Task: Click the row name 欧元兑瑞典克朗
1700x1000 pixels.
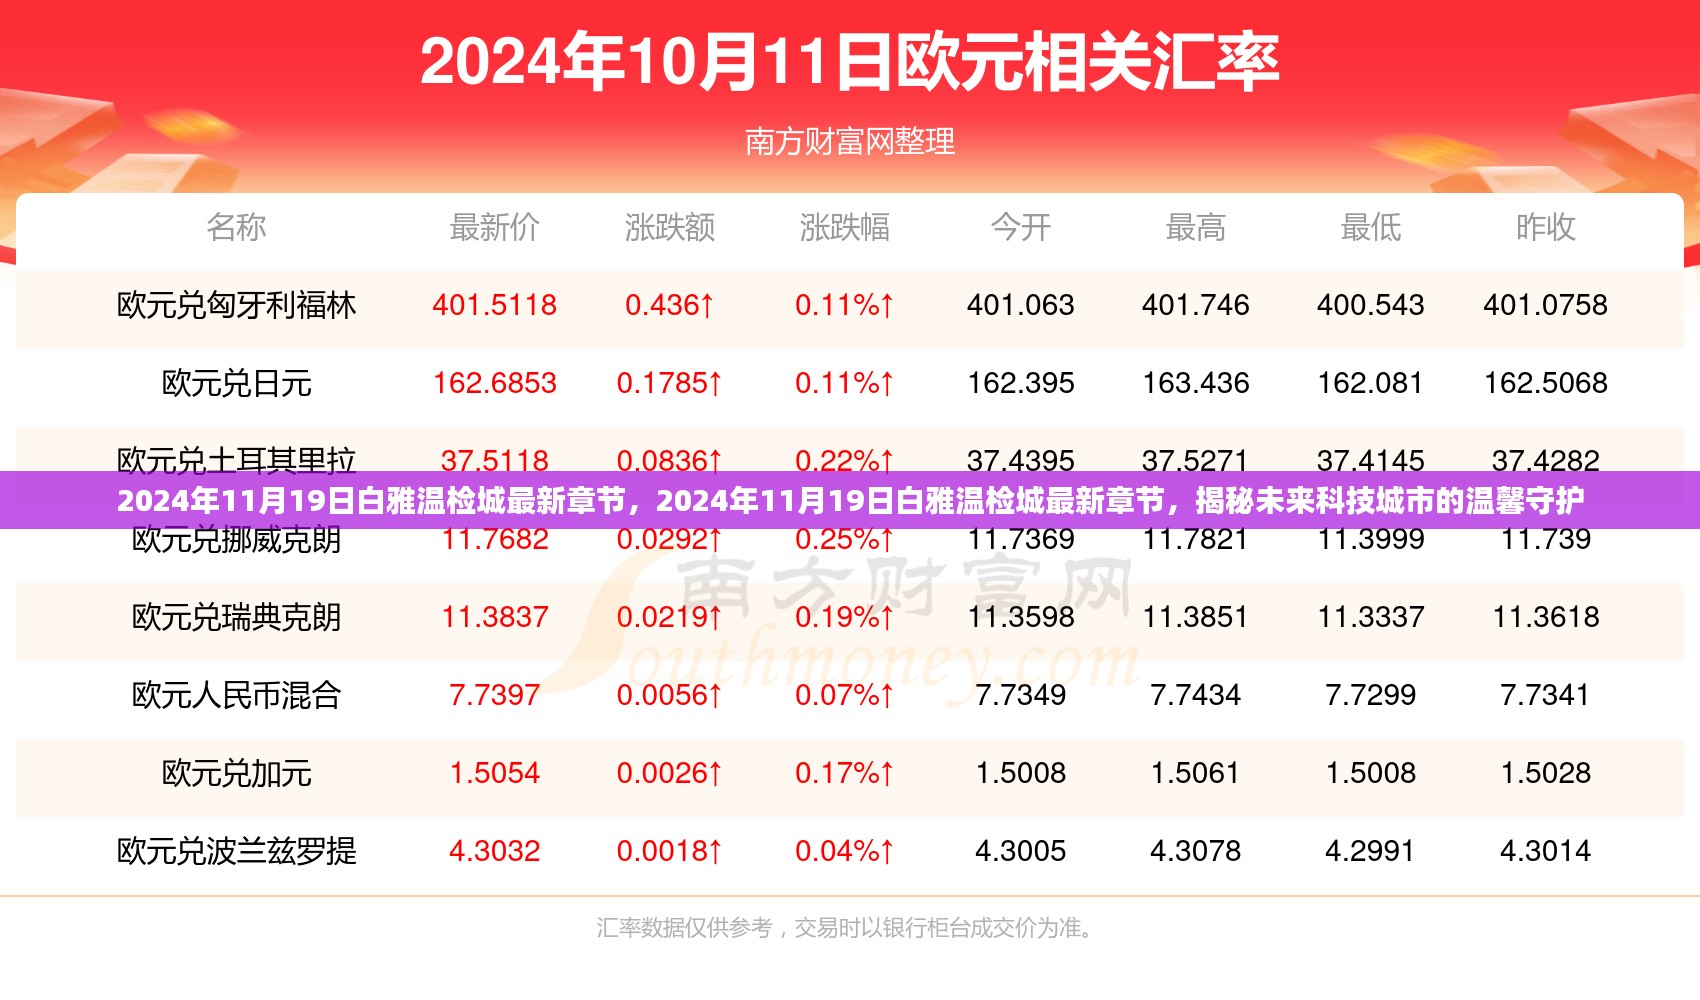Action: point(237,617)
